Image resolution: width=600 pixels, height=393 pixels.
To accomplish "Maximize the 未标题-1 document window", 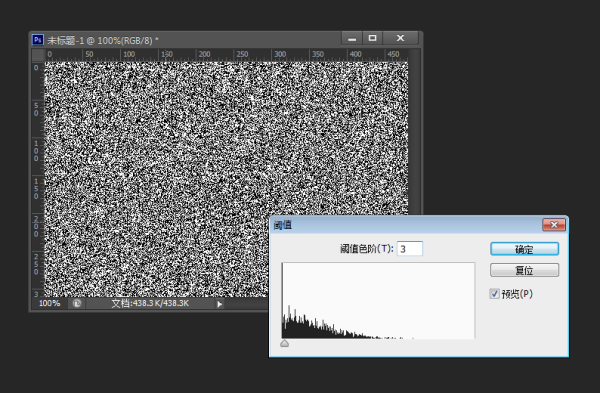I will (372, 38).
